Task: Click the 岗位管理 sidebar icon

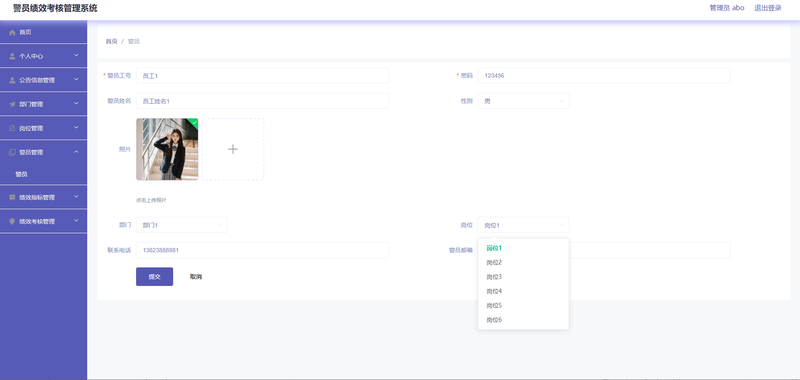Action: tap(12, 128)
